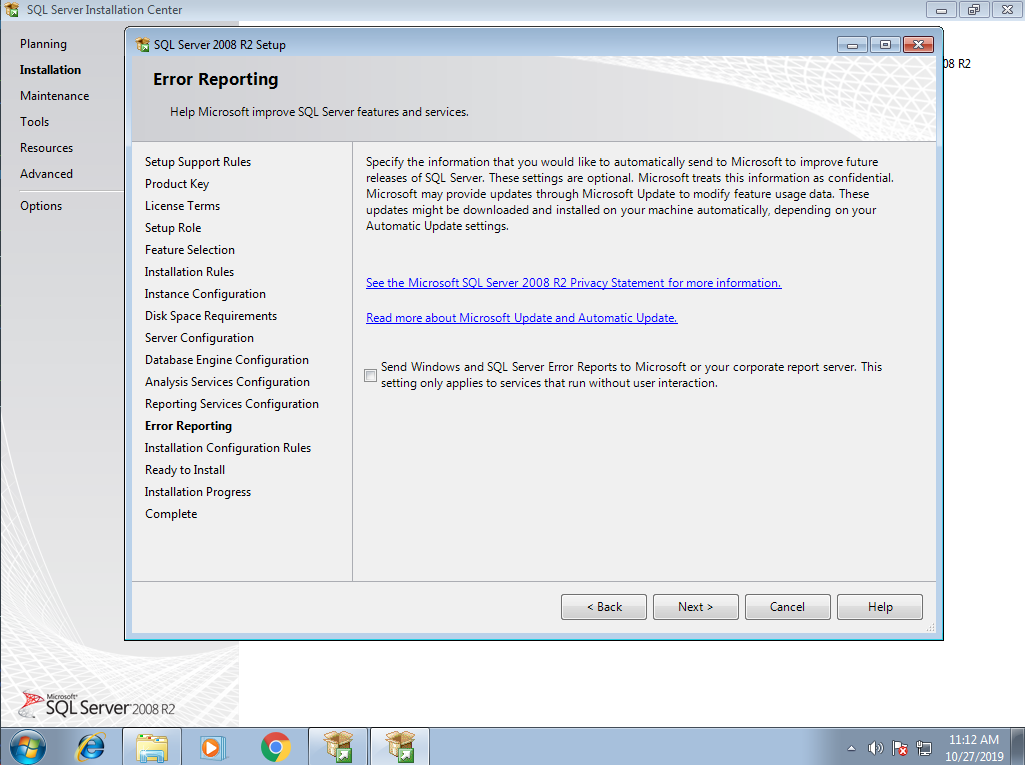Select Installation in Installation Center sidebar
The width and height of the screenshot is (1025, 765).
click(x=50, y=70)
